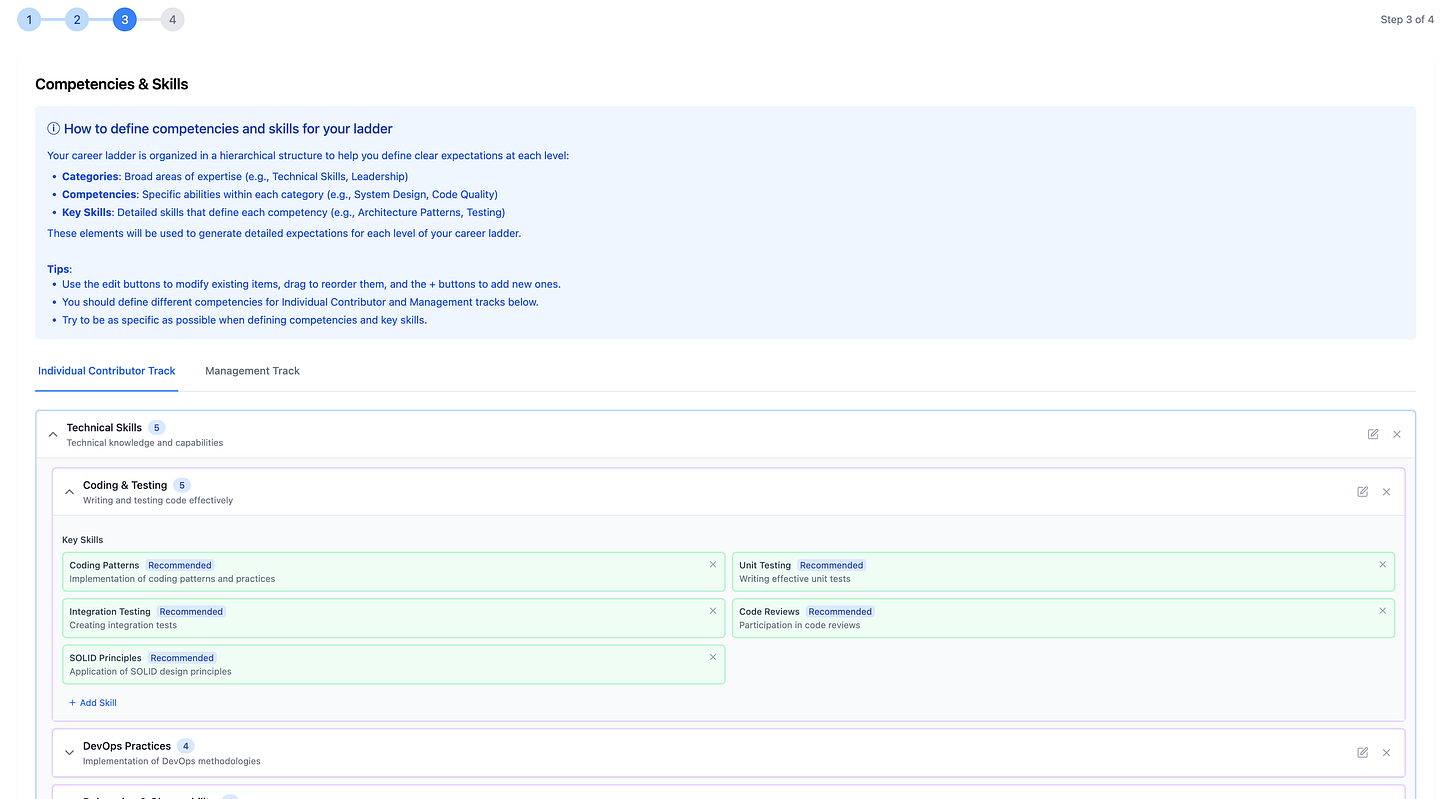Expand the DevOps Practices section
Image resolution: width=1456 pixels, height=799 pixels.
point(69,752)
